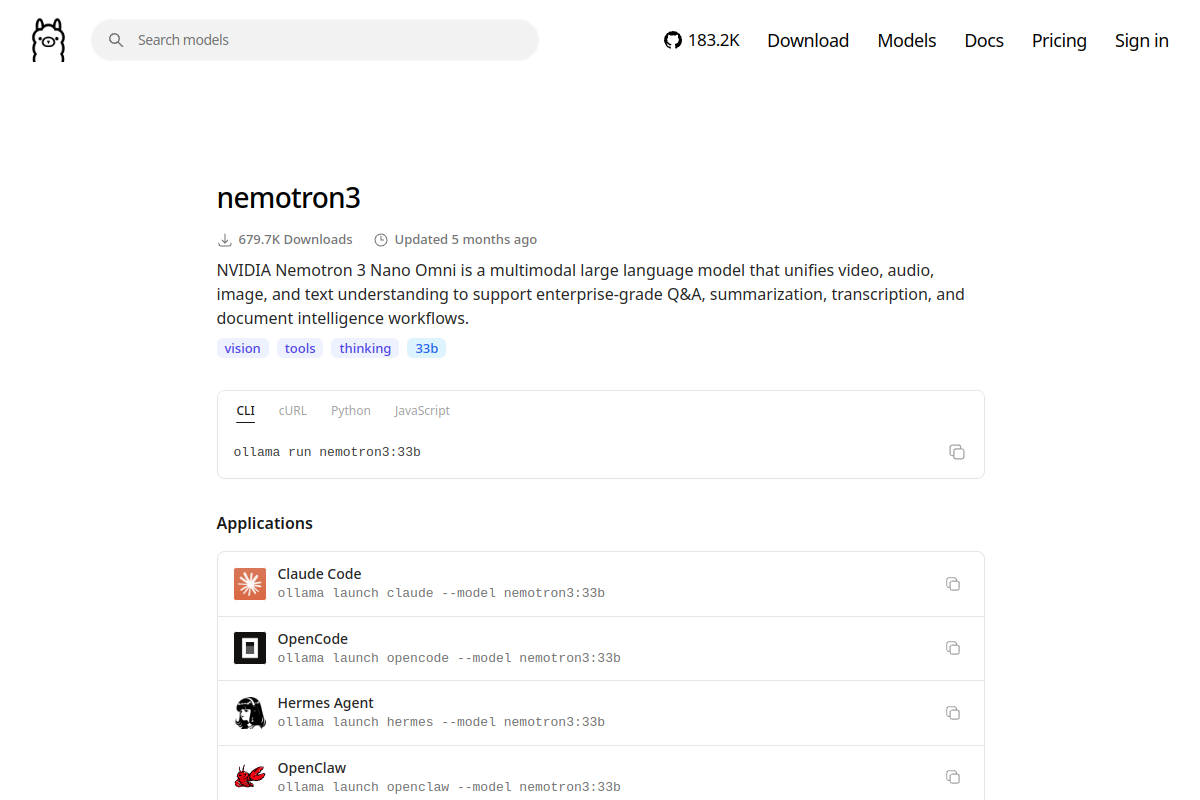Open the Docs link
1200x800 pixels.
pyautogui.click(x=984, y=40)
